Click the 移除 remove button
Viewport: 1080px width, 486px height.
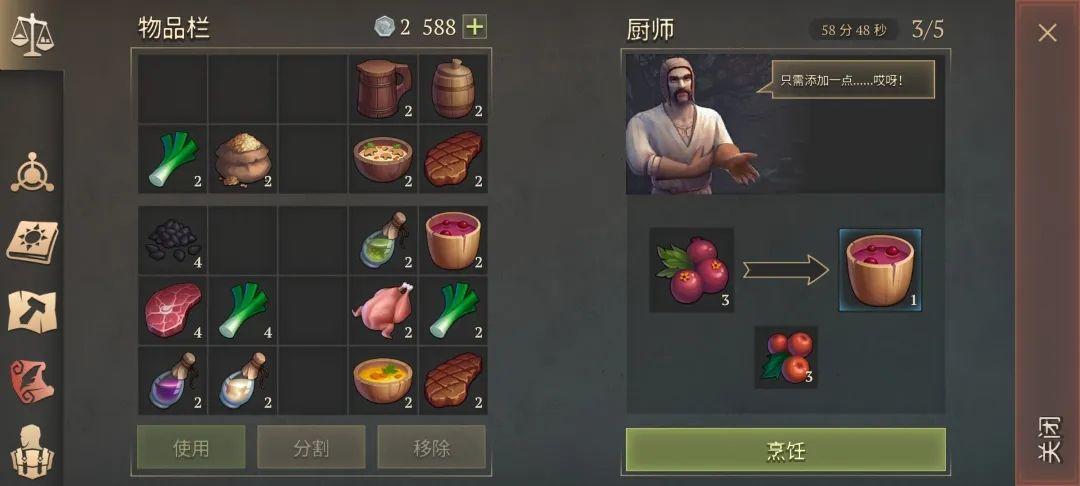click(432, 447)
